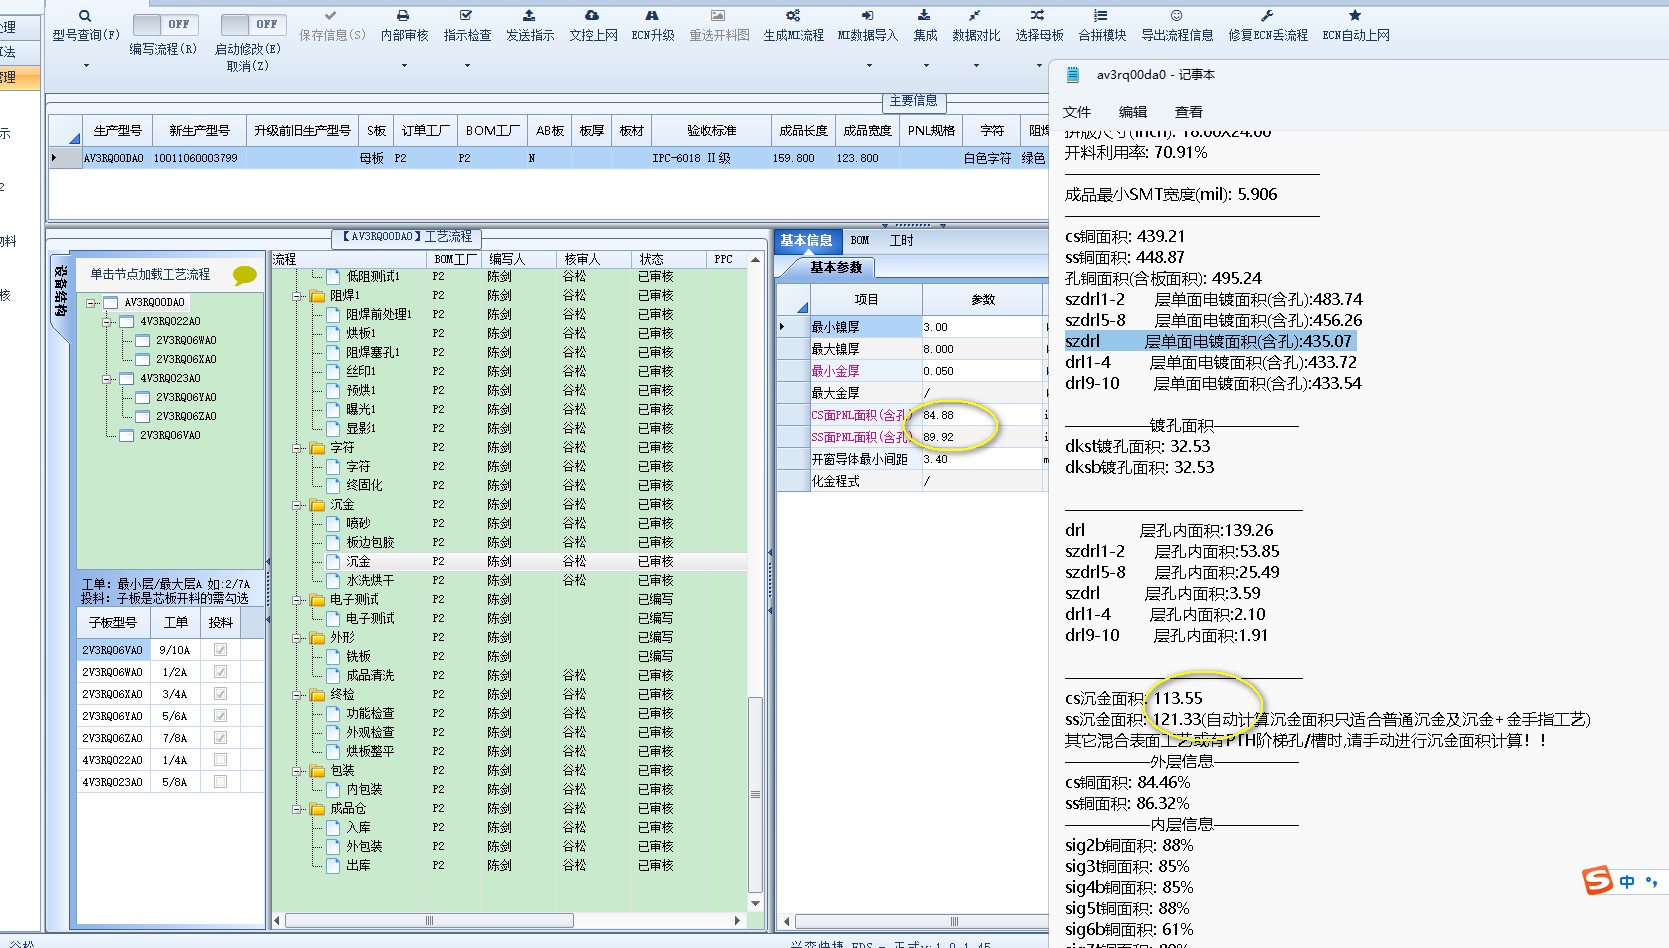Open the 数据对比 compare tool

[975, 16]
